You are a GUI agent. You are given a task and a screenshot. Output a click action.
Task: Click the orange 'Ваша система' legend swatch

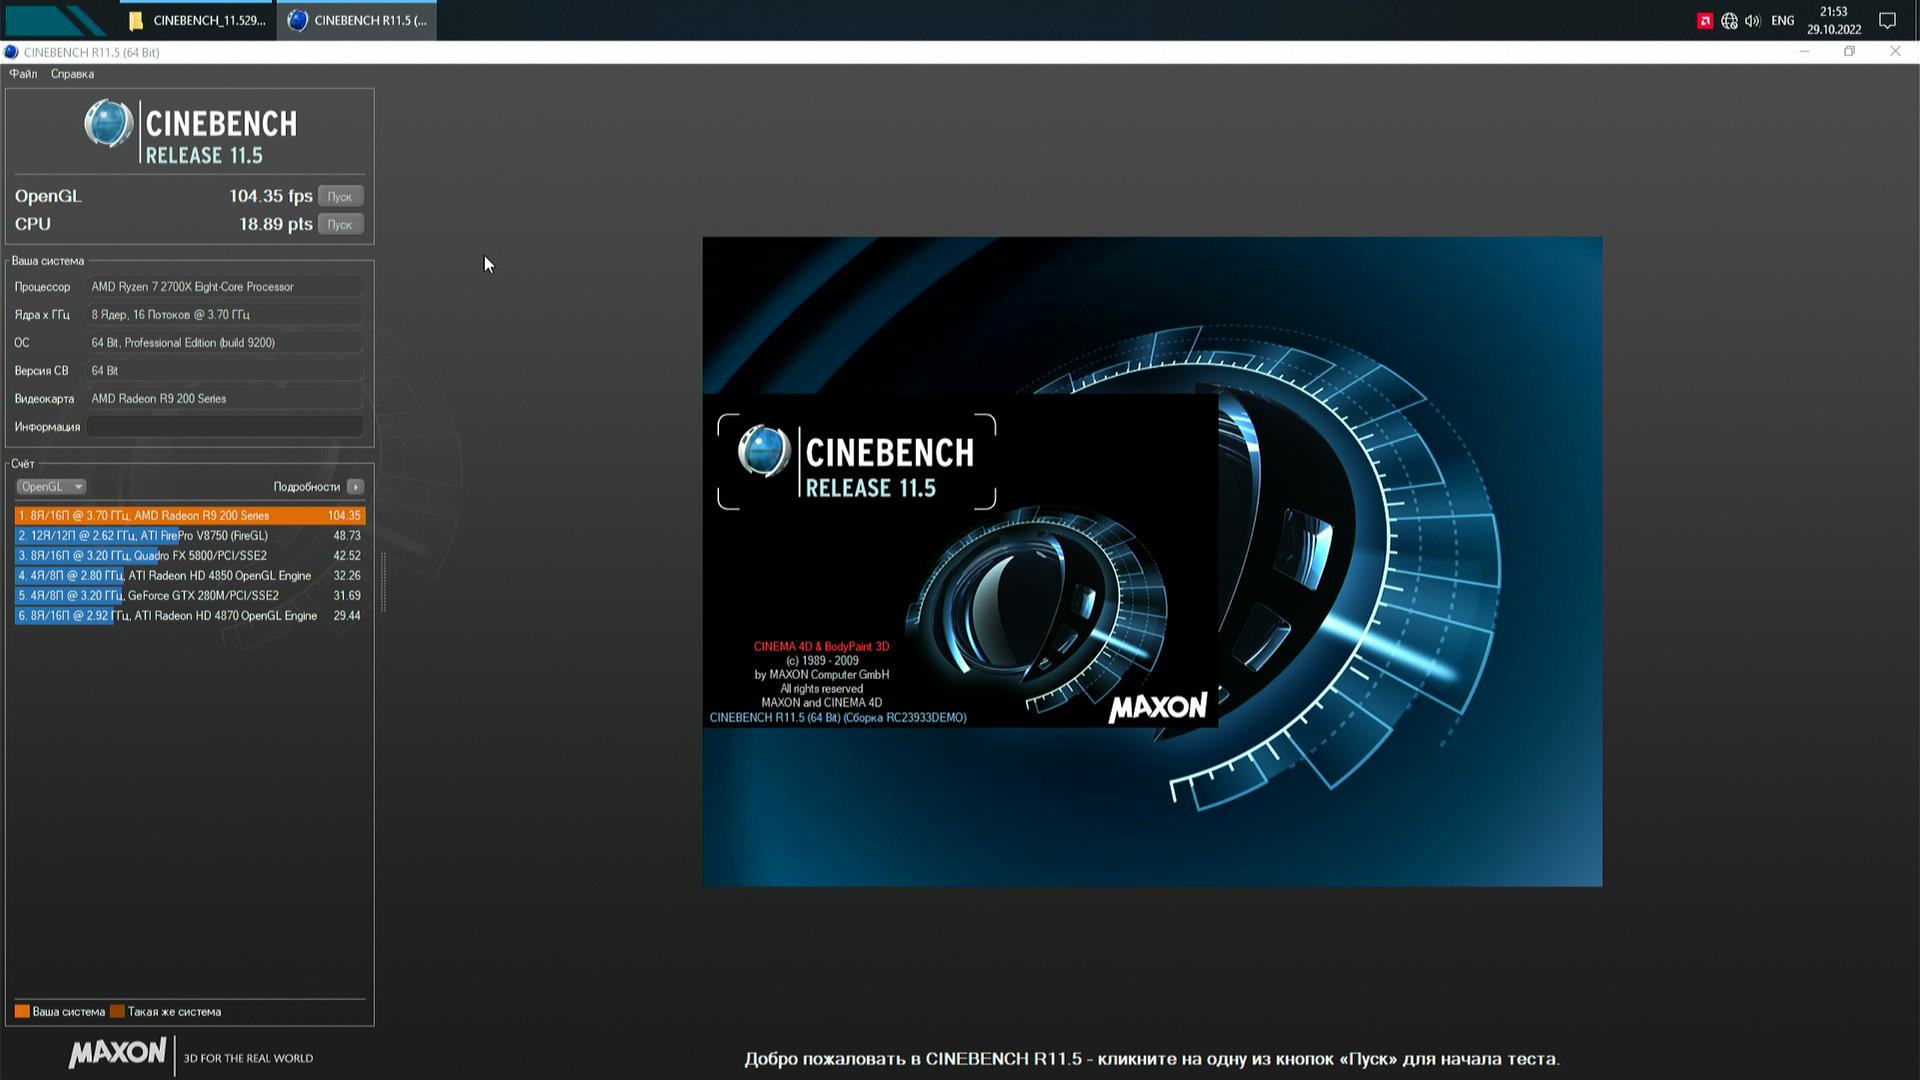pos(22,1012)
